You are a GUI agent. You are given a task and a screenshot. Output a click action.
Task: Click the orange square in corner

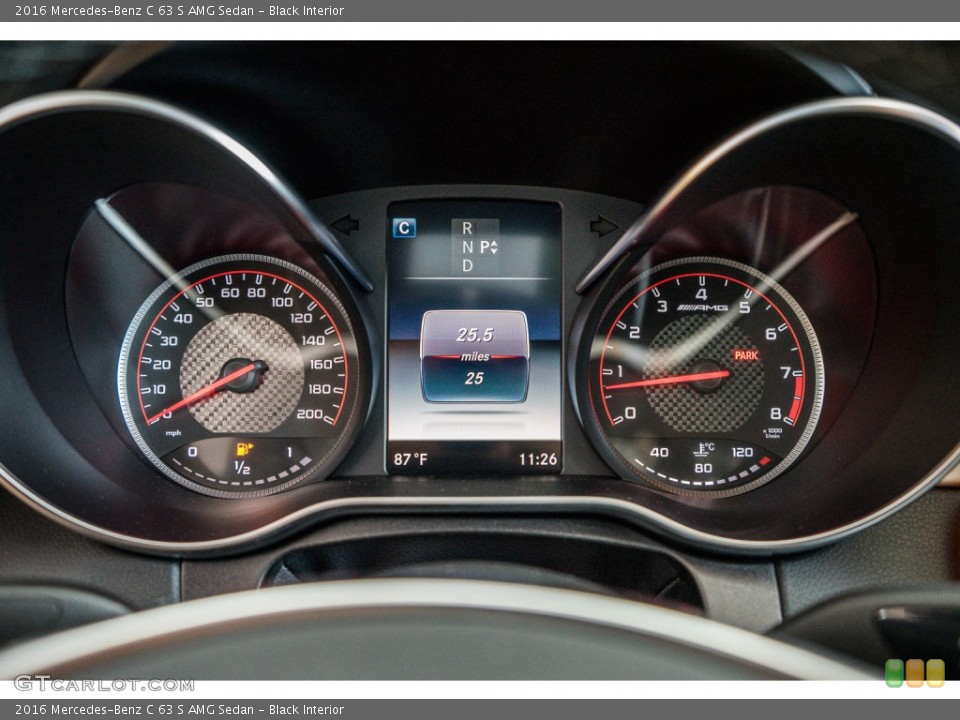(915, 673)
